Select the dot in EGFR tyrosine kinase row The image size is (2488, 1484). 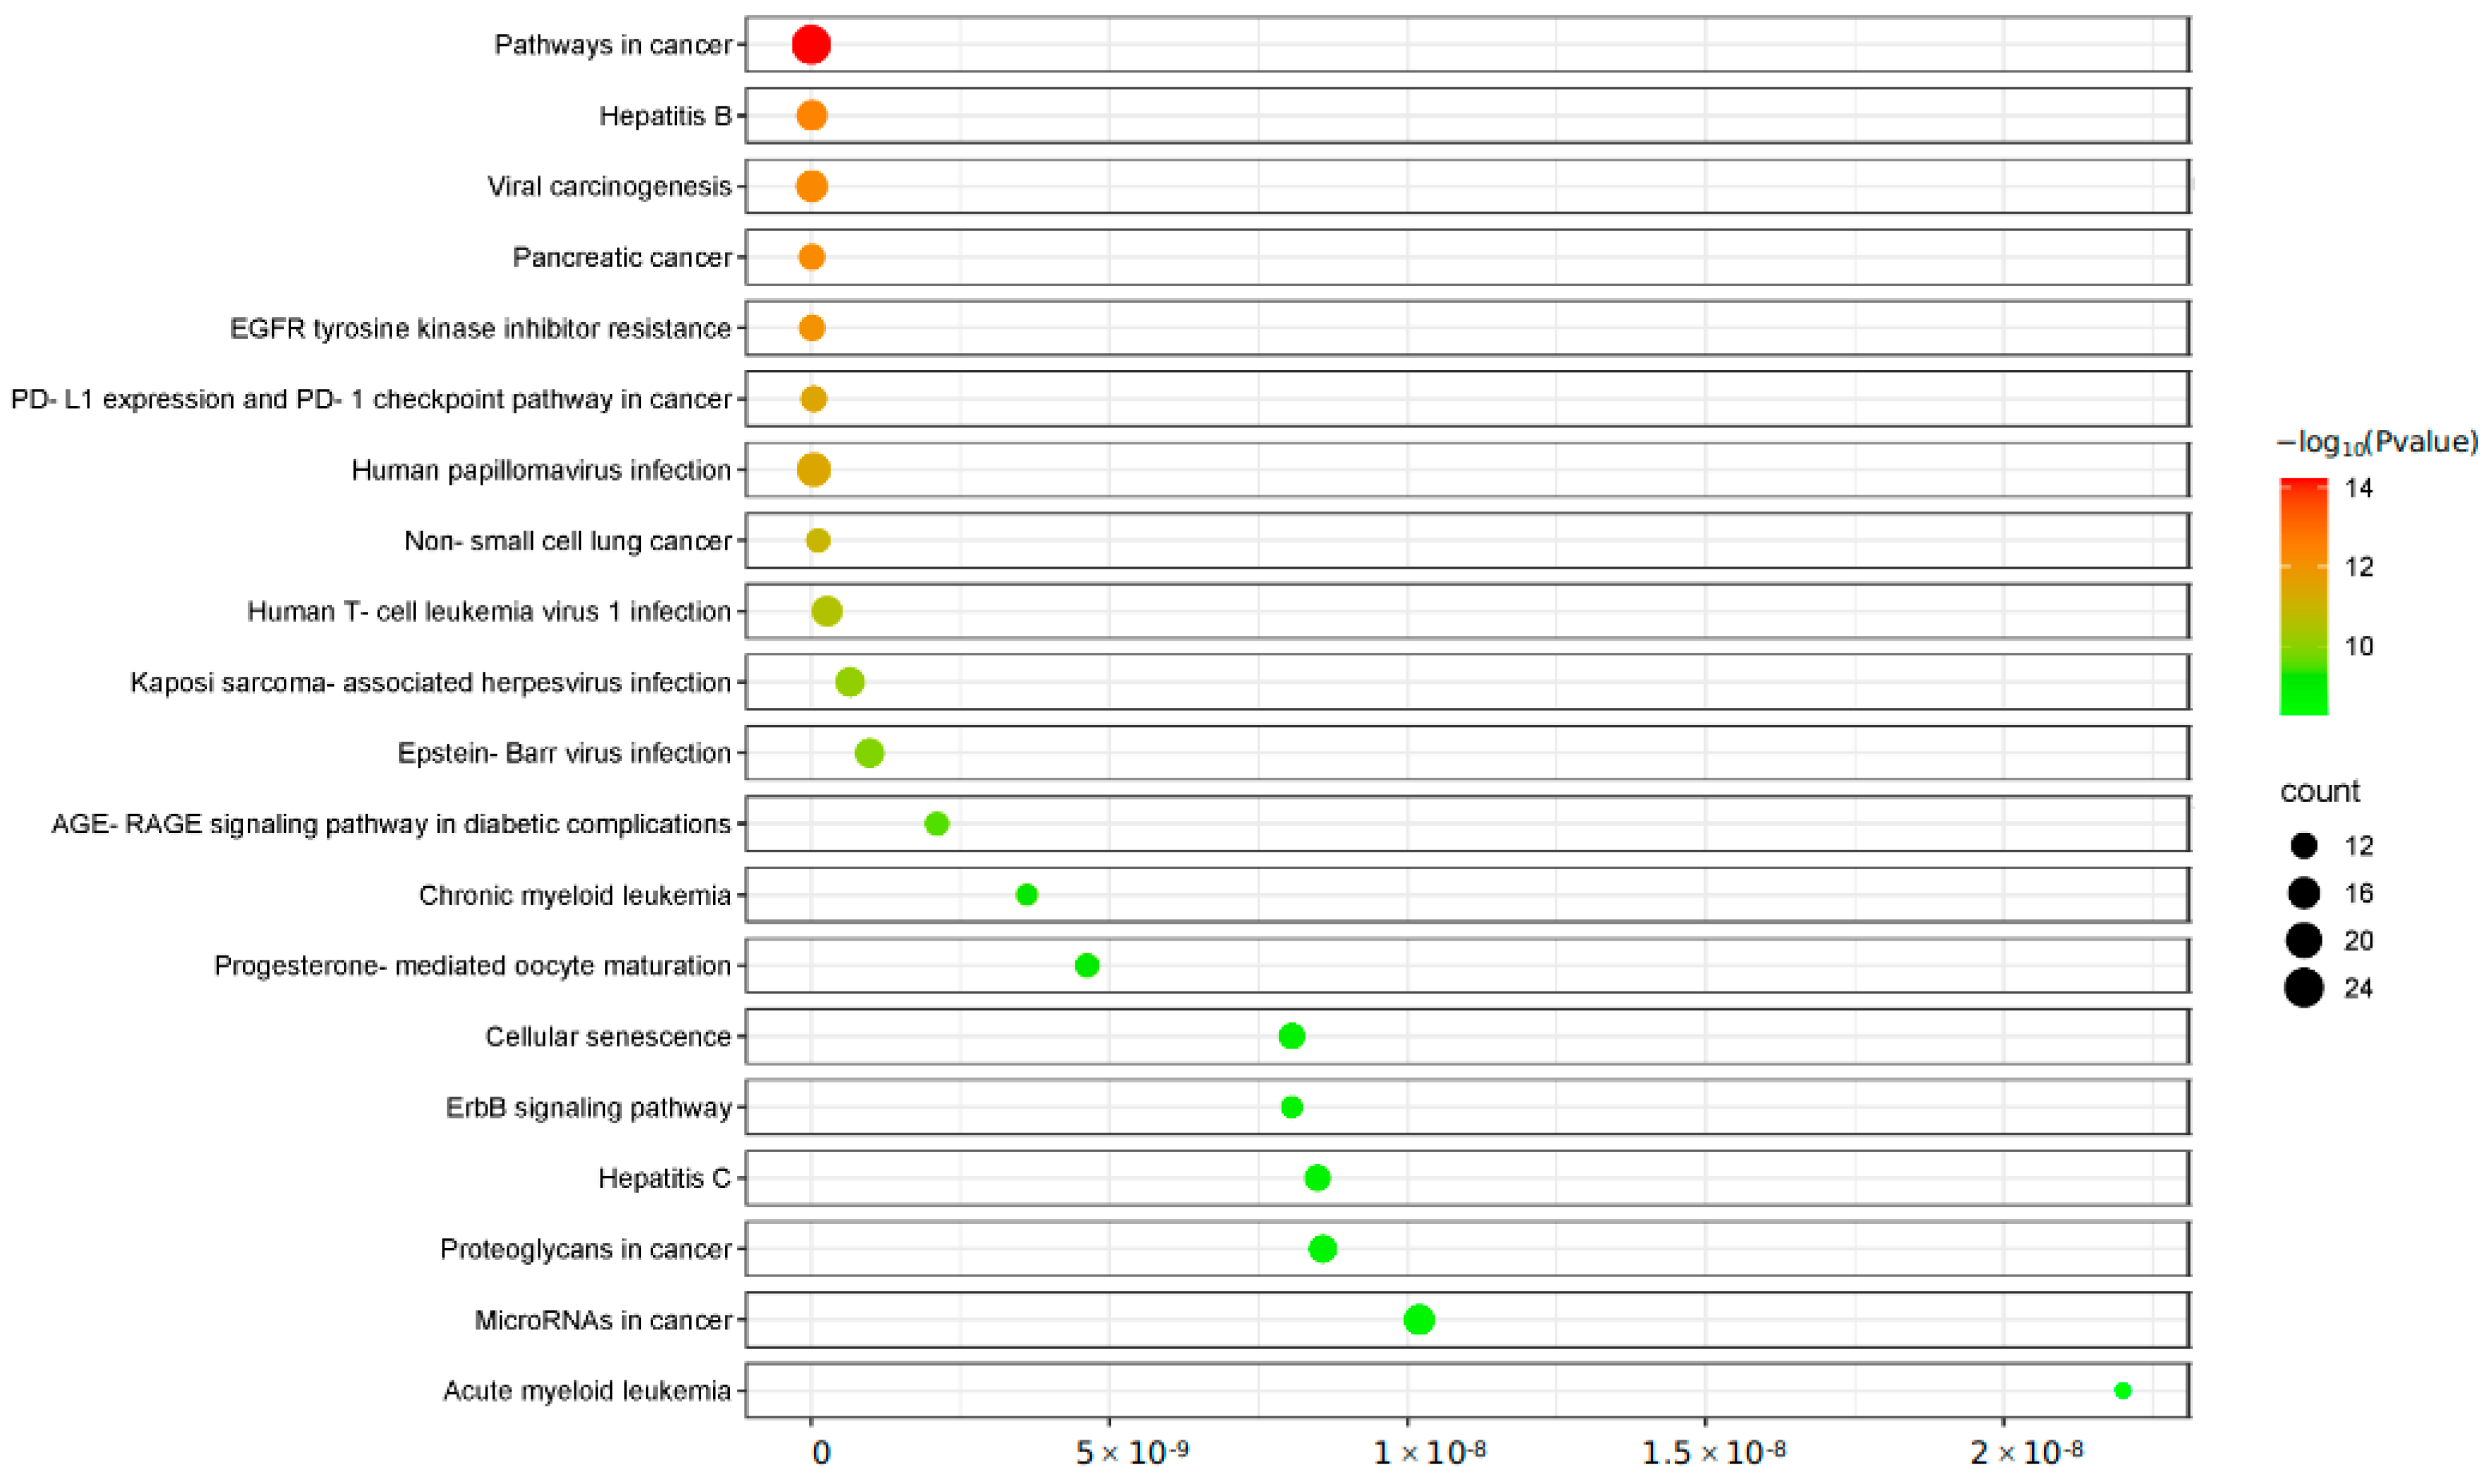812,328
